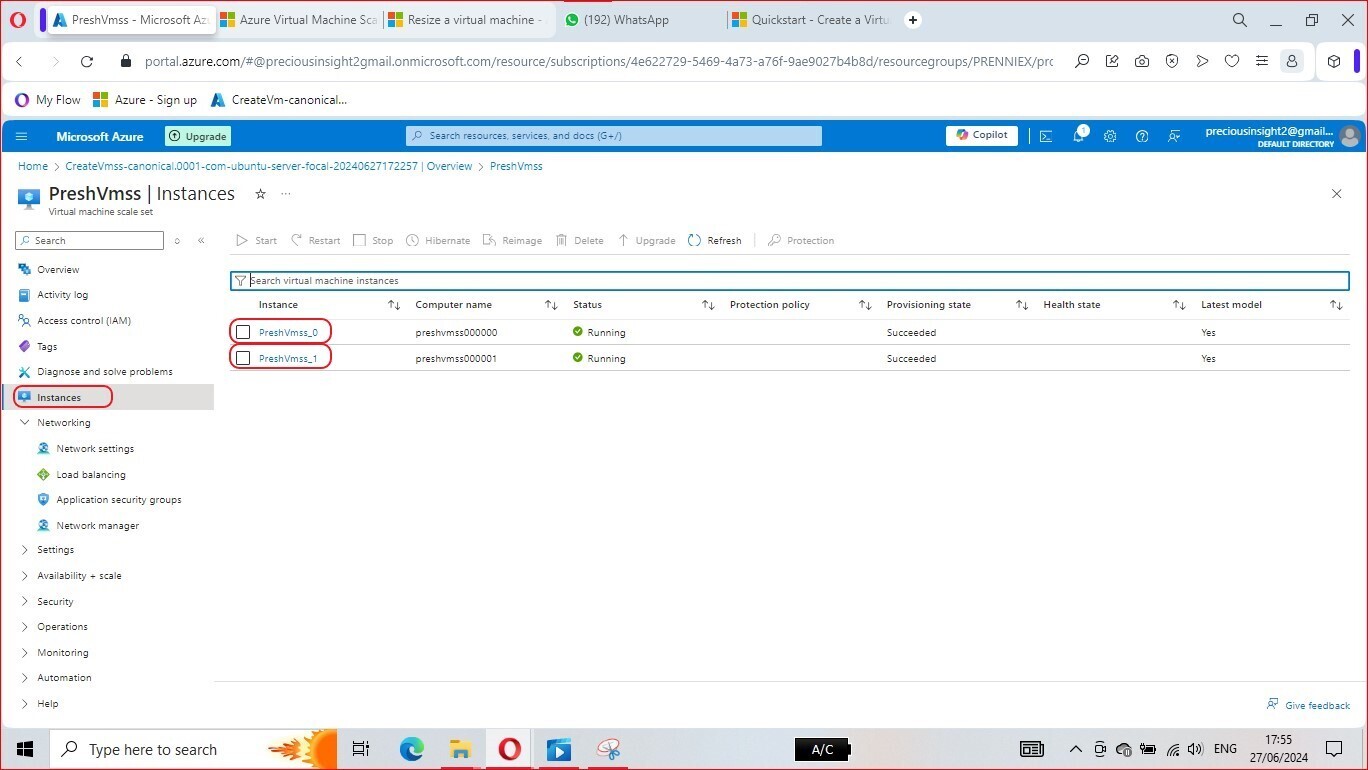Click the green Upgrade button in header
1368x770 pixels.
pos(198,136)
